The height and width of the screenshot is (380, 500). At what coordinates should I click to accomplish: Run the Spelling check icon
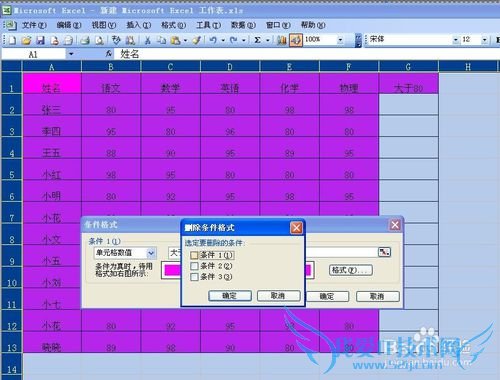click(x=116, y=40)
